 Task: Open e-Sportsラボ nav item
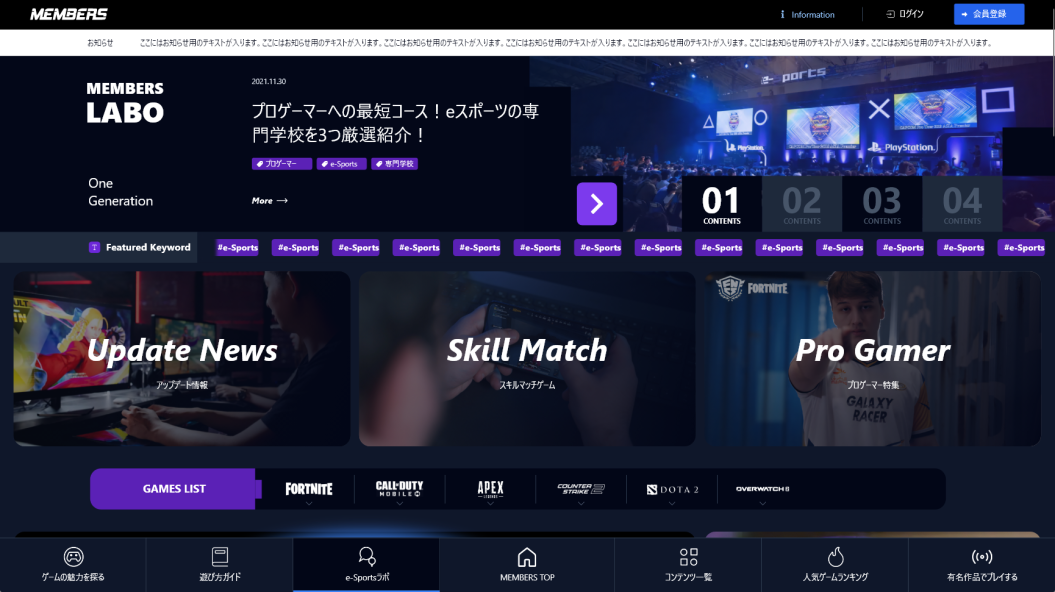(367, 564)
